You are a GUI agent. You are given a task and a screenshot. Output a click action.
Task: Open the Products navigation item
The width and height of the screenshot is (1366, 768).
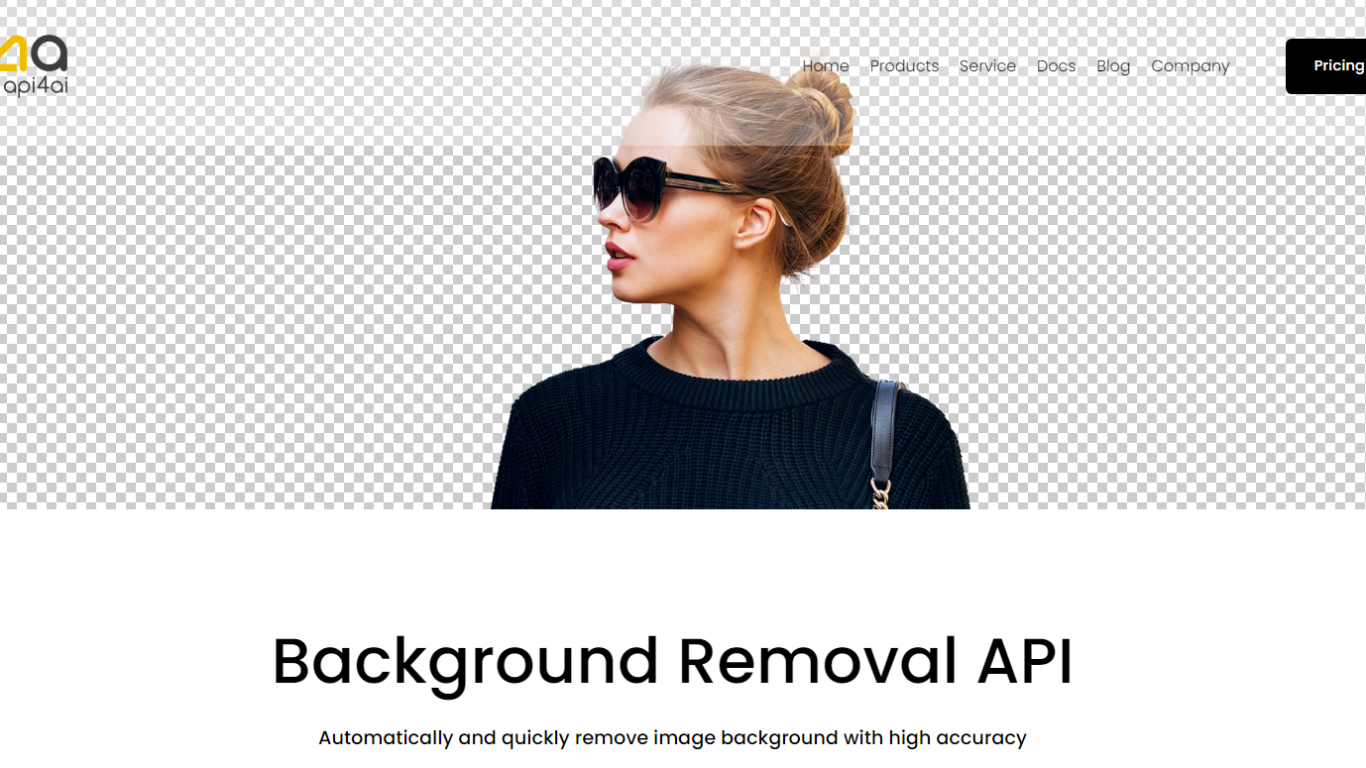(x=904, y=66)
